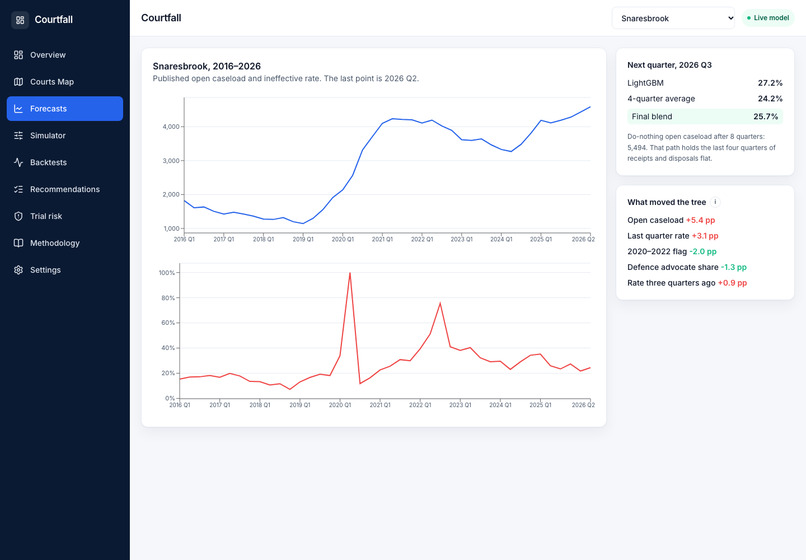Click the Courtfall sidebar brand name
Viewport: 806px width, 560px height.
pos(53,20)
